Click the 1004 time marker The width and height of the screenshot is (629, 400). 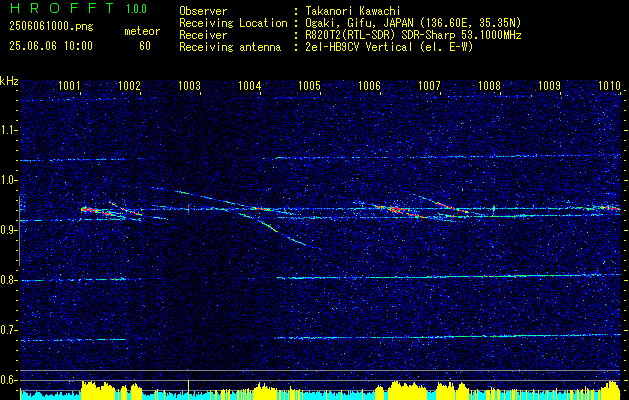[249, 85]
